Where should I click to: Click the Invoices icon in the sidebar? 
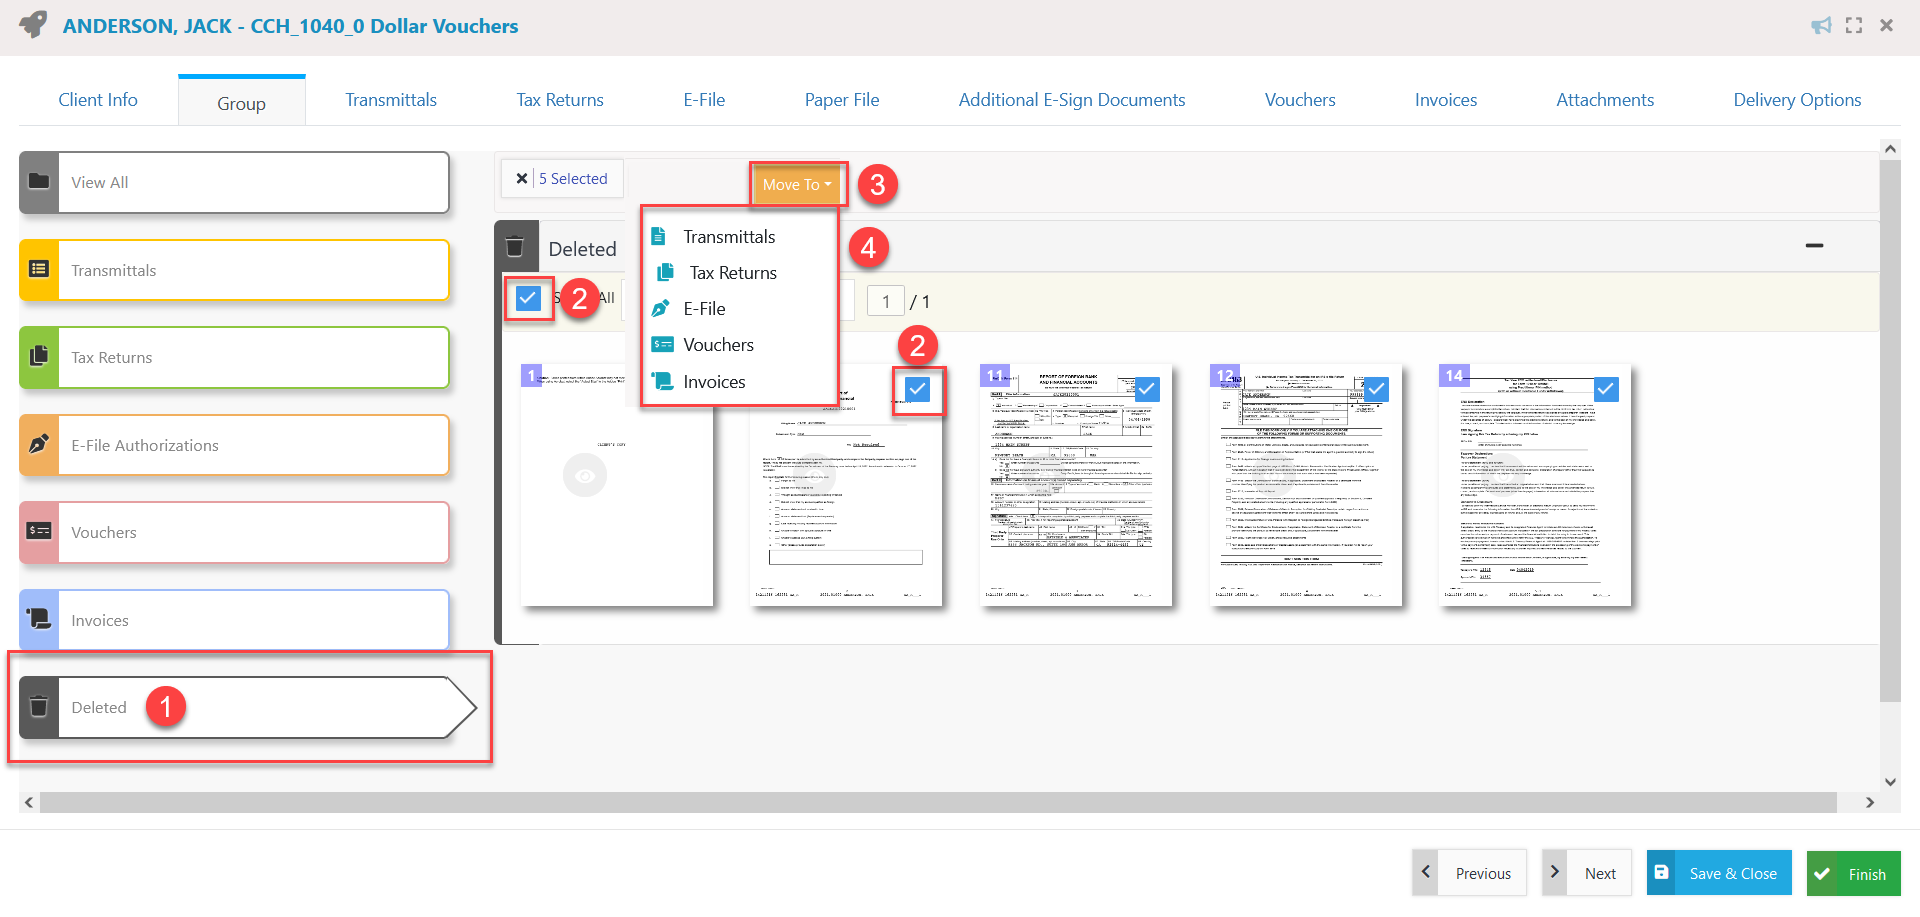click(39, 620)
